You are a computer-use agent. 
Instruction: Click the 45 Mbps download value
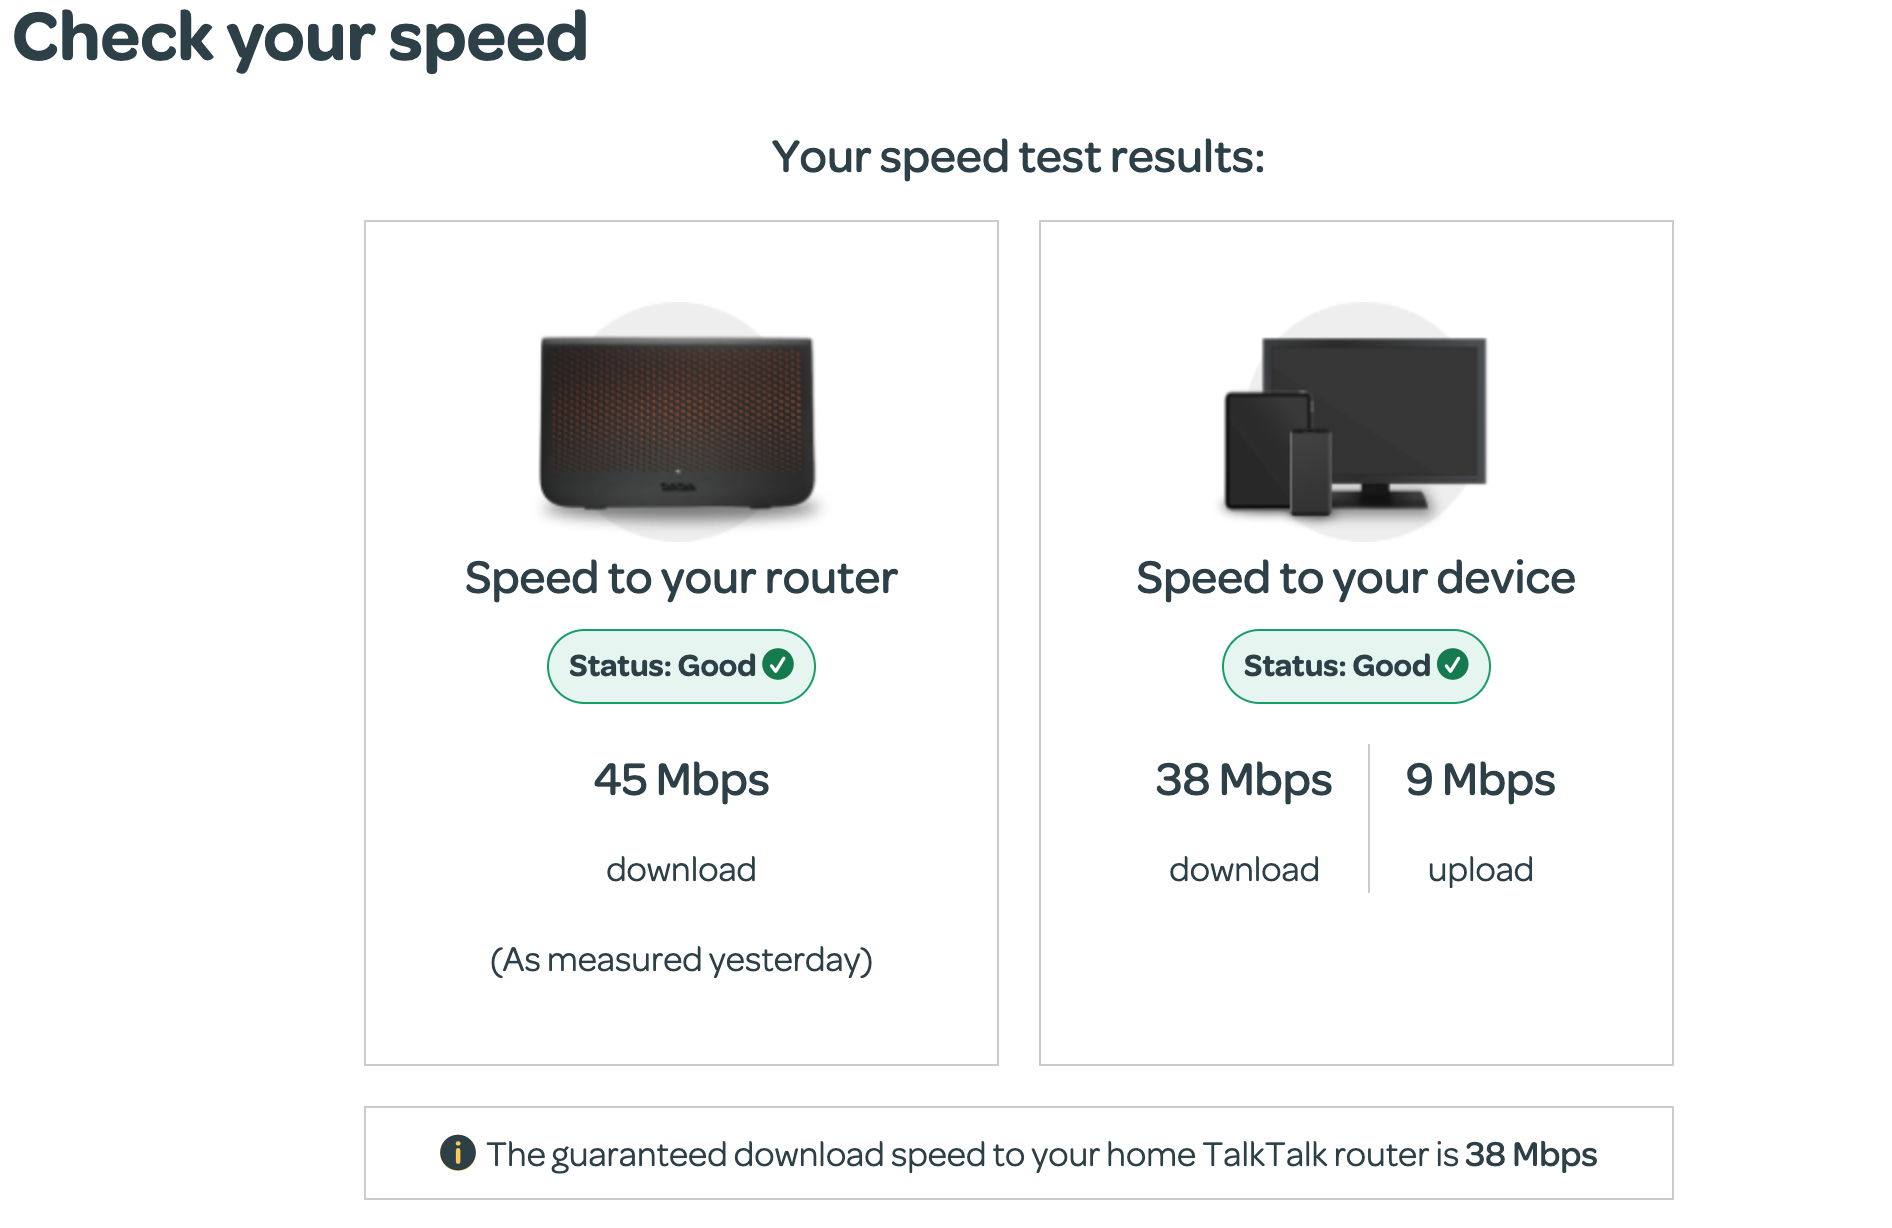(x=681, y=780)
